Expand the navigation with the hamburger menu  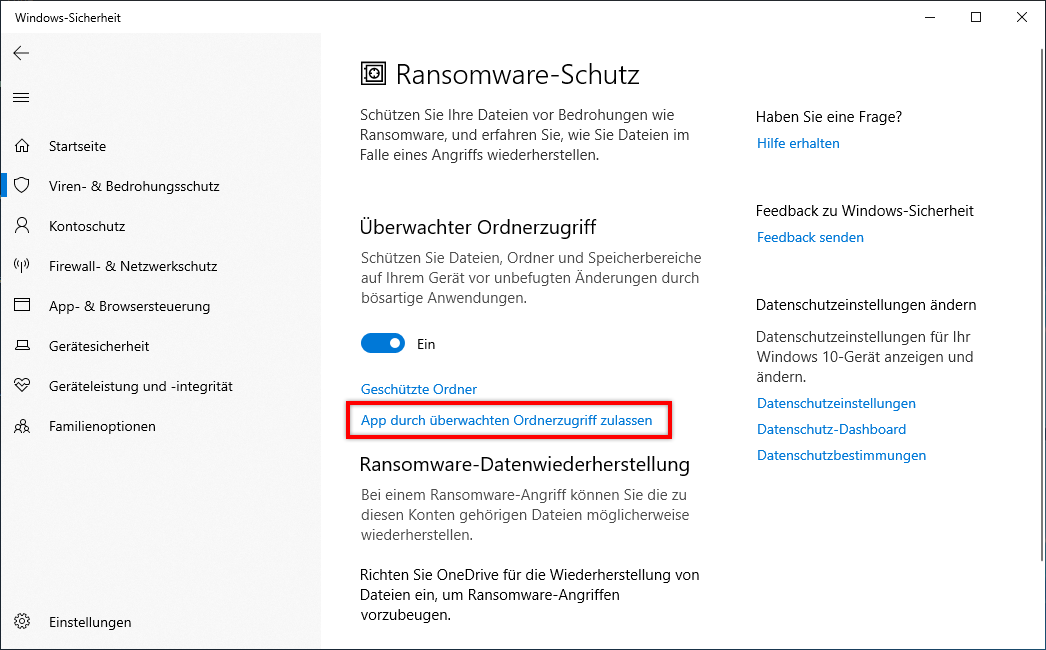[x=21, y=97]
